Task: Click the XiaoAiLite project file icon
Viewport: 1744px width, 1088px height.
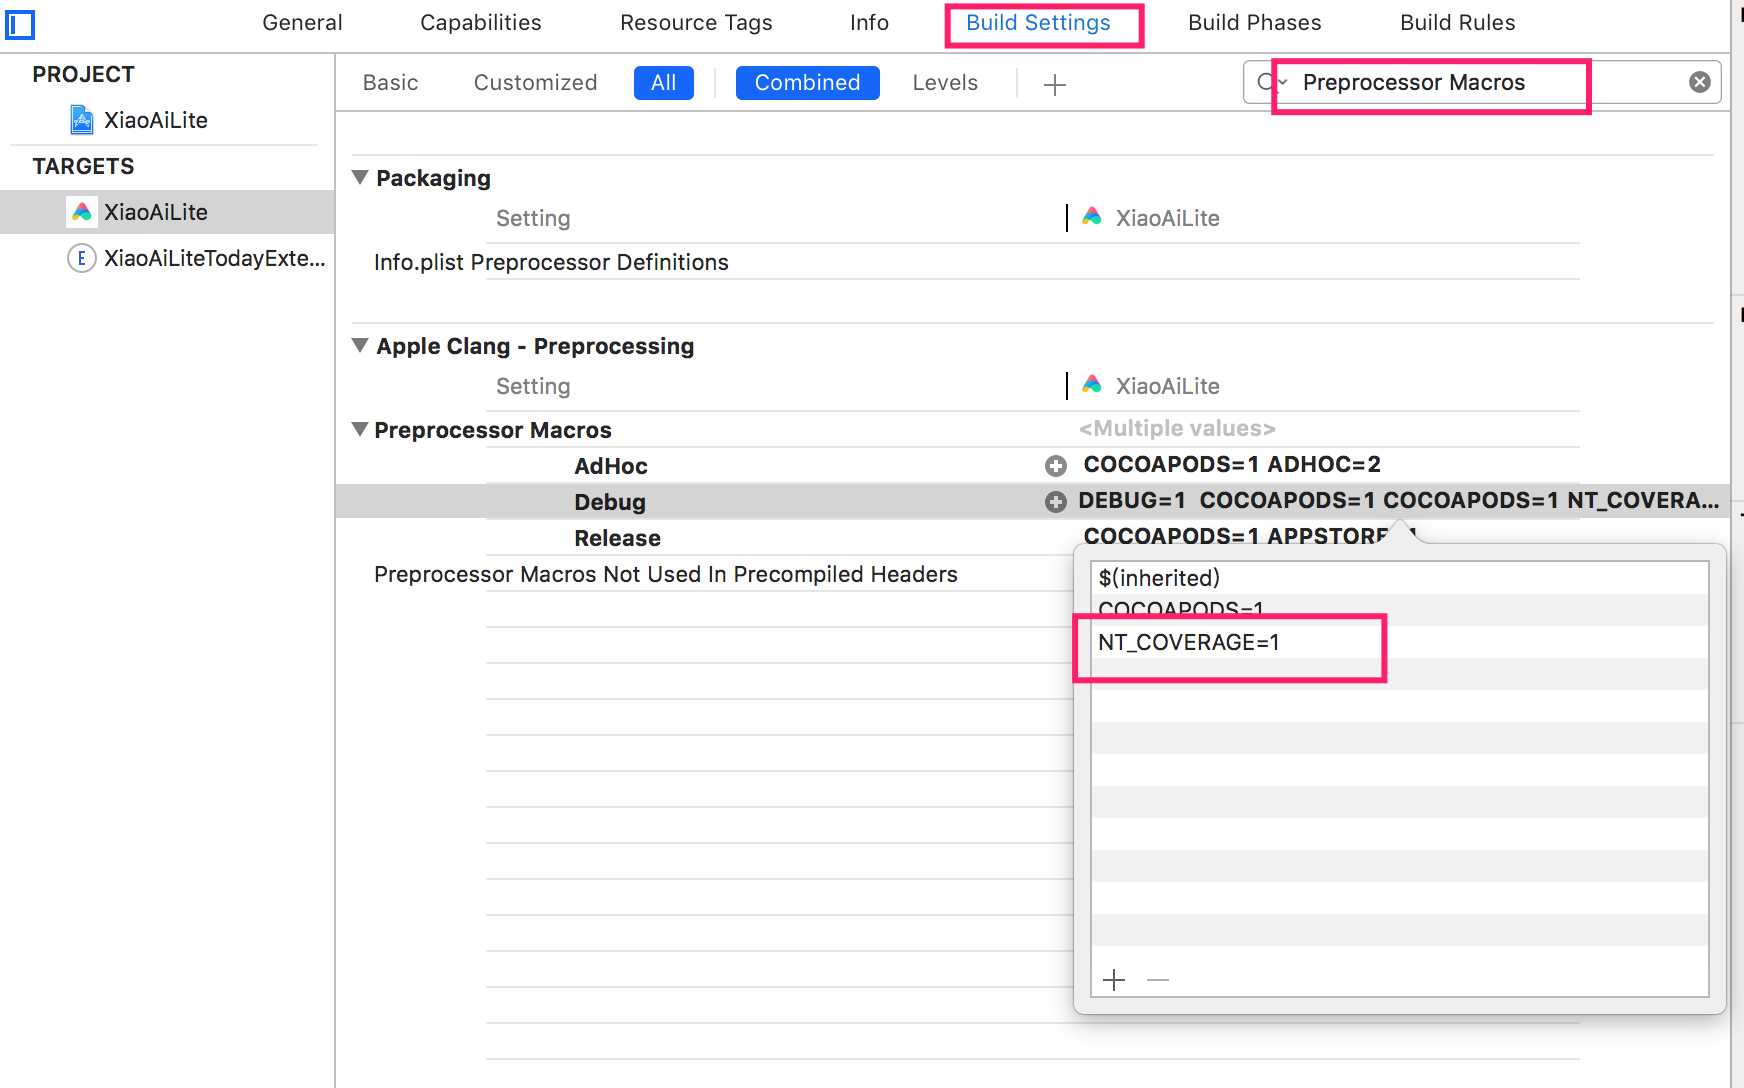Action: (x=82, y=120)
